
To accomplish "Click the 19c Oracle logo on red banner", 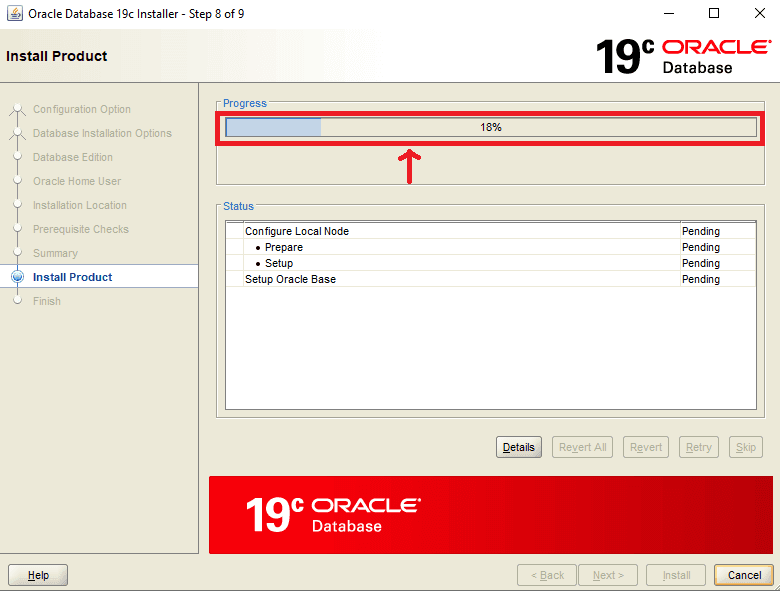I will (333, 514).
